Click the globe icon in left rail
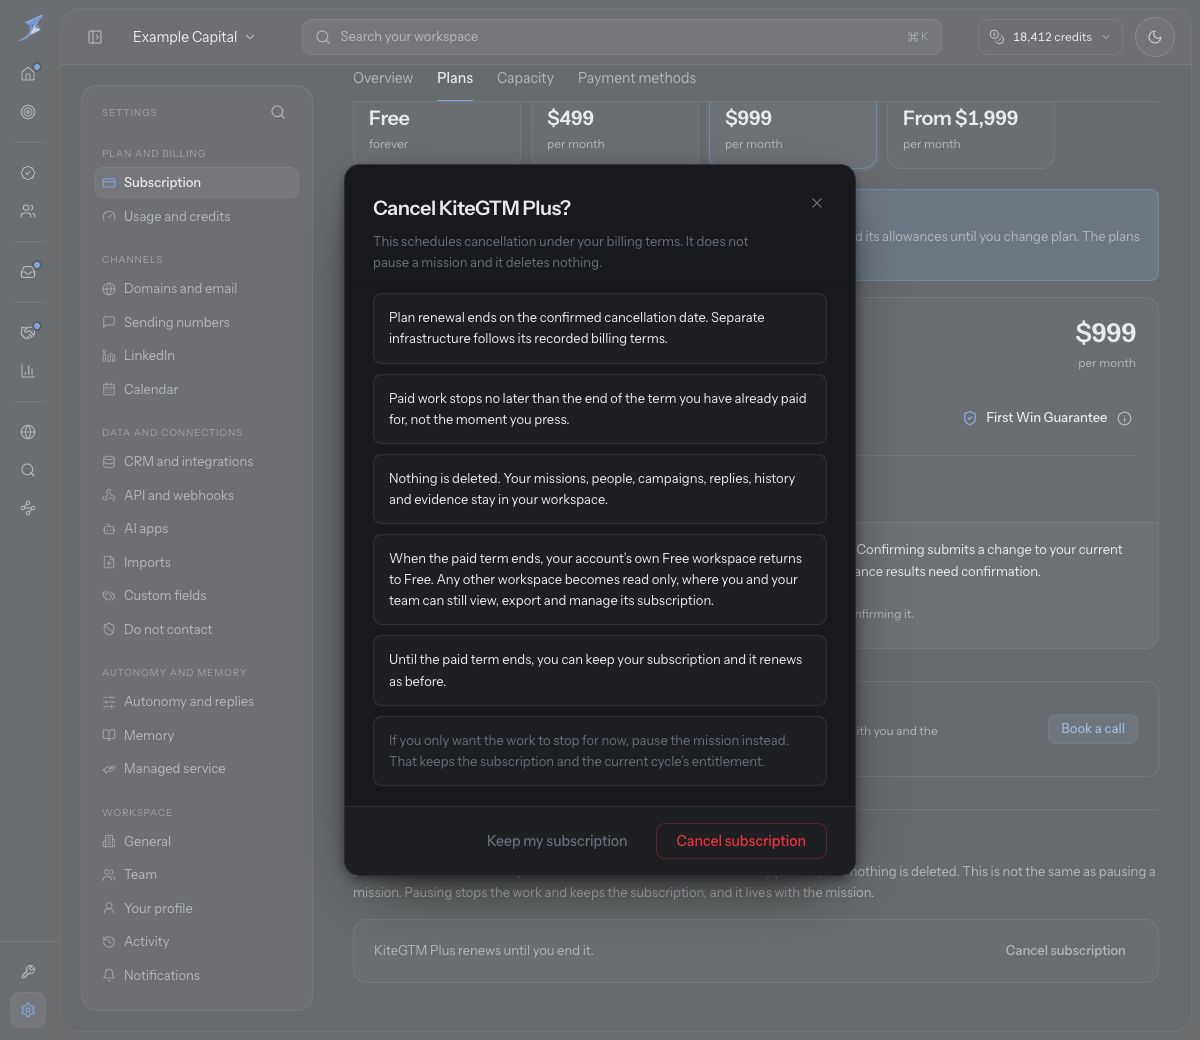 (x=28, y=432)
